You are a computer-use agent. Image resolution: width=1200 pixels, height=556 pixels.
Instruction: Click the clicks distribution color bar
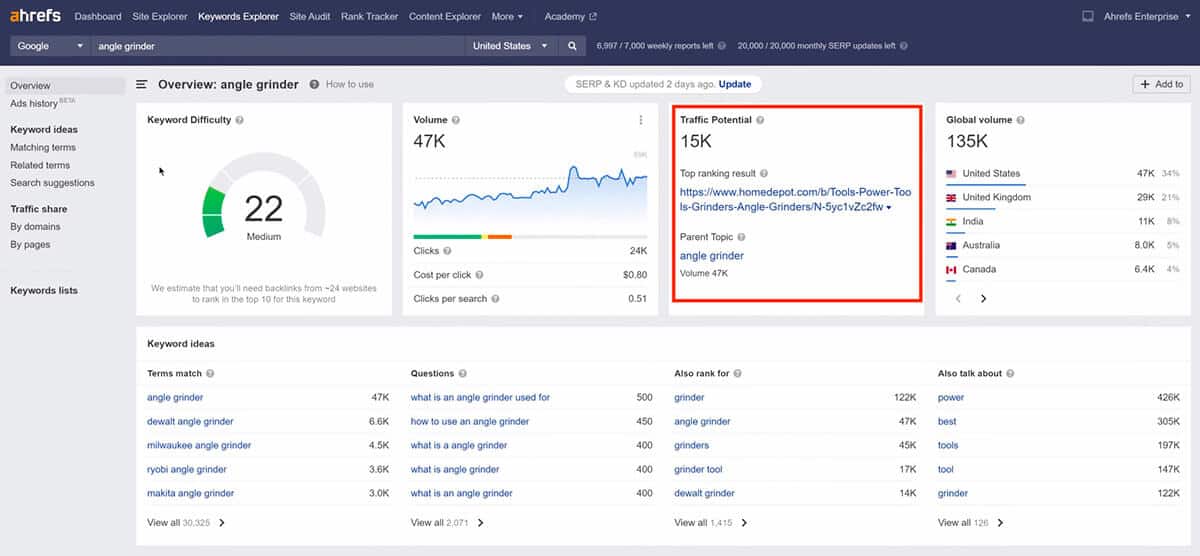tap(530, 237)
